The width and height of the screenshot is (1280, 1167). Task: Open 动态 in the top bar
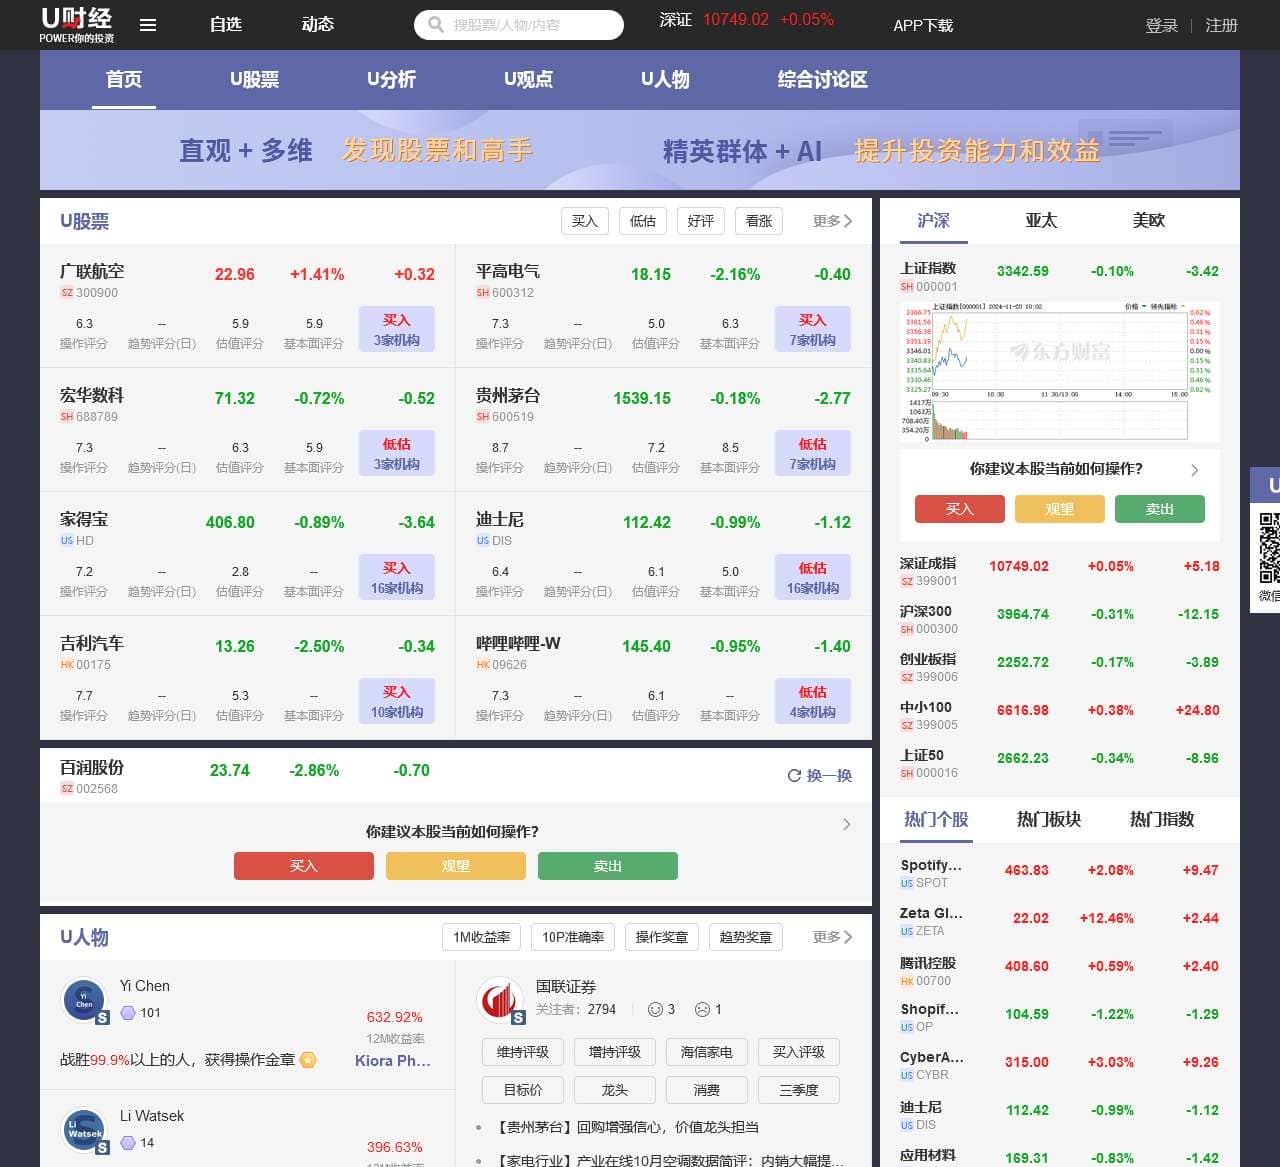(x=318, y=24)
